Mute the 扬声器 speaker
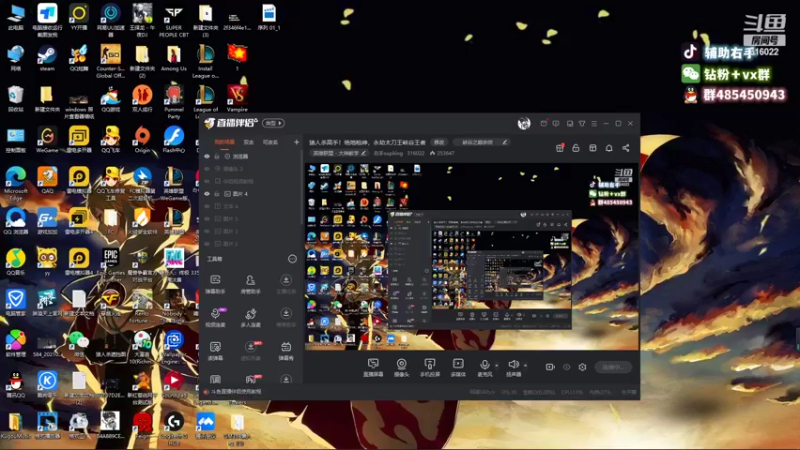 513,367
